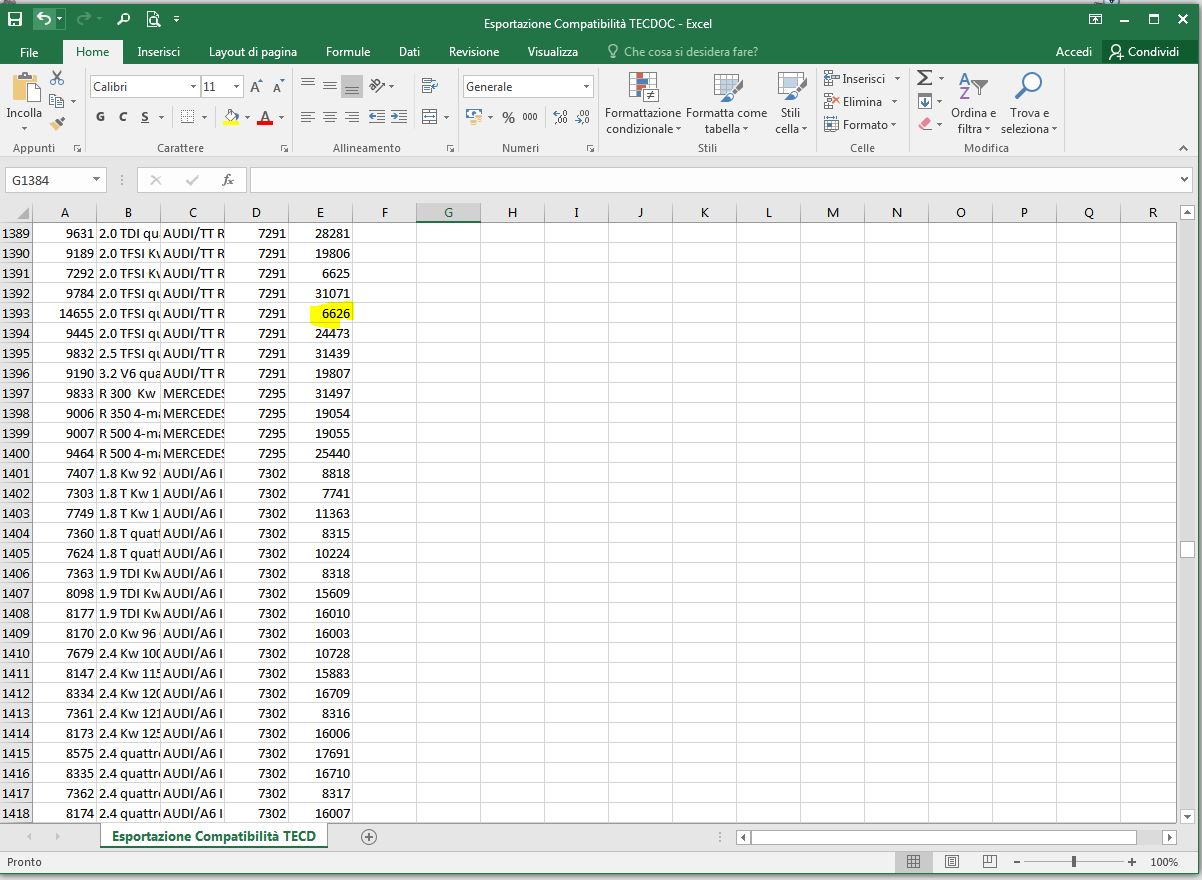Click the decrease indent icon
Screen dimensions: 1202x880
tap(377, 117)
